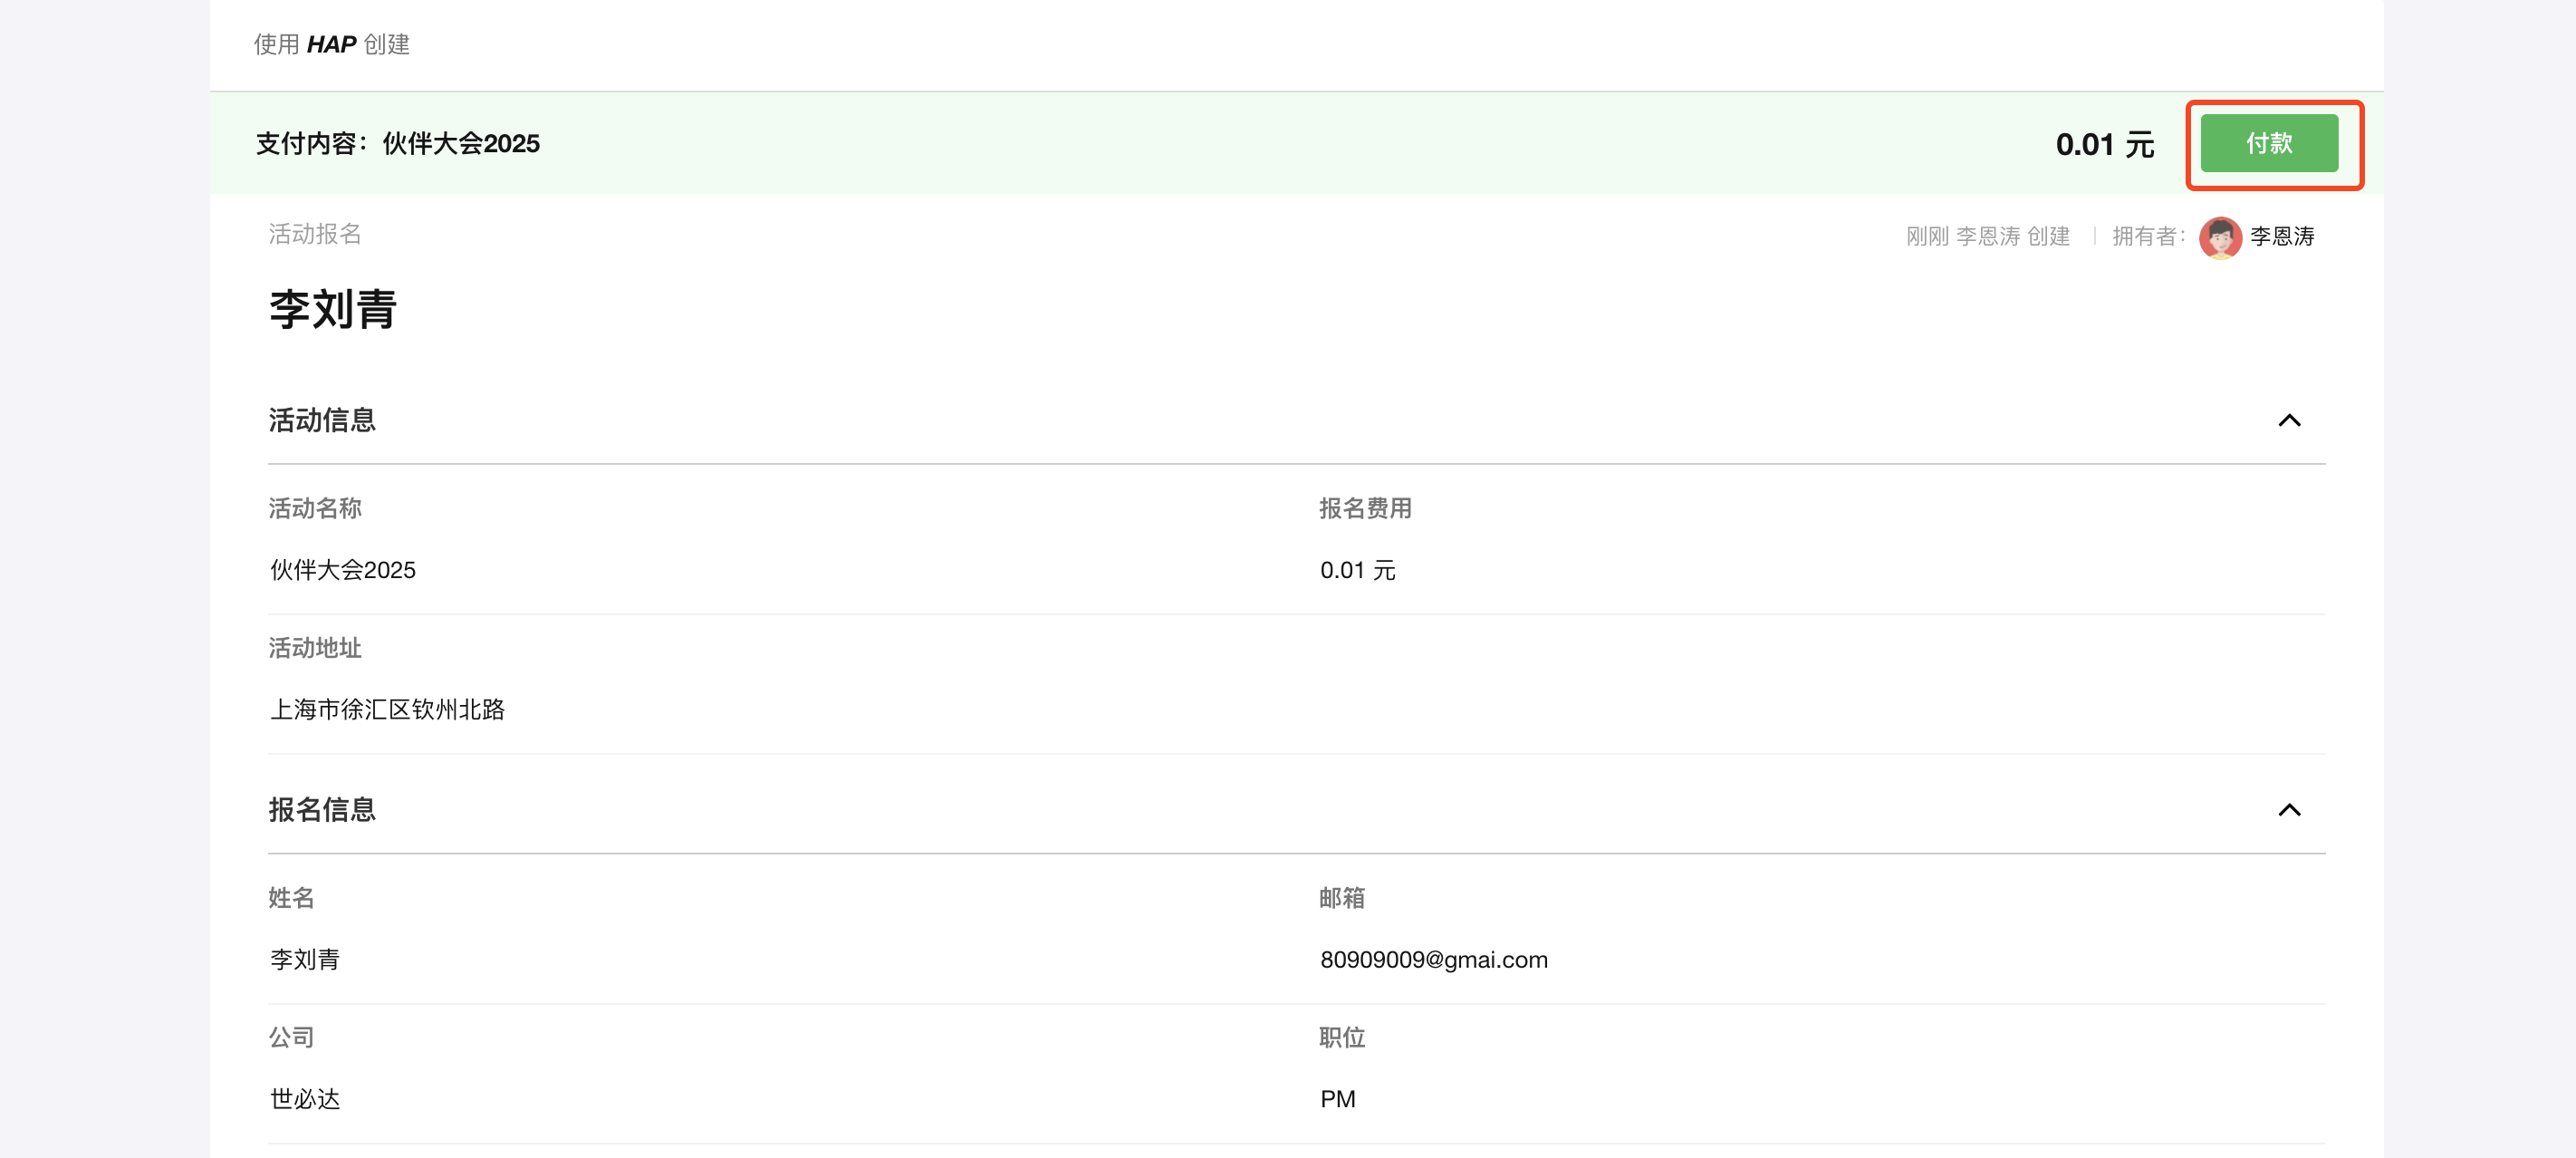Click the 0.01 元 registration fee value
The image size is (2576, 1158).
pos(1357,570)
